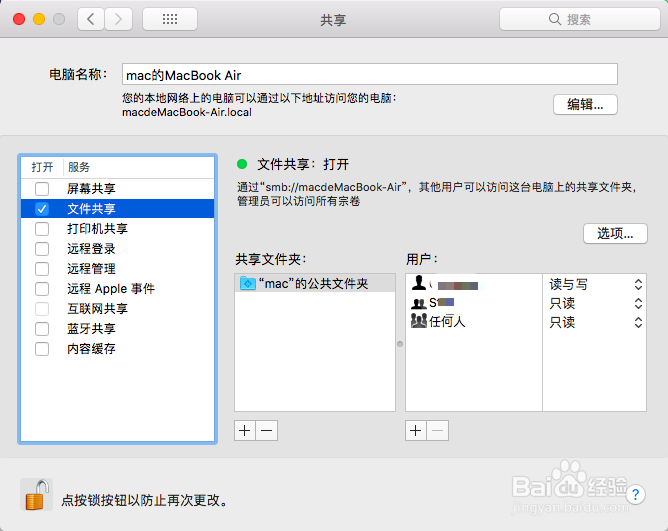The width and height of the screenshot is (668, 531).
Task: Enable 打印机共享 checkbox
Action: click(42, 229)
